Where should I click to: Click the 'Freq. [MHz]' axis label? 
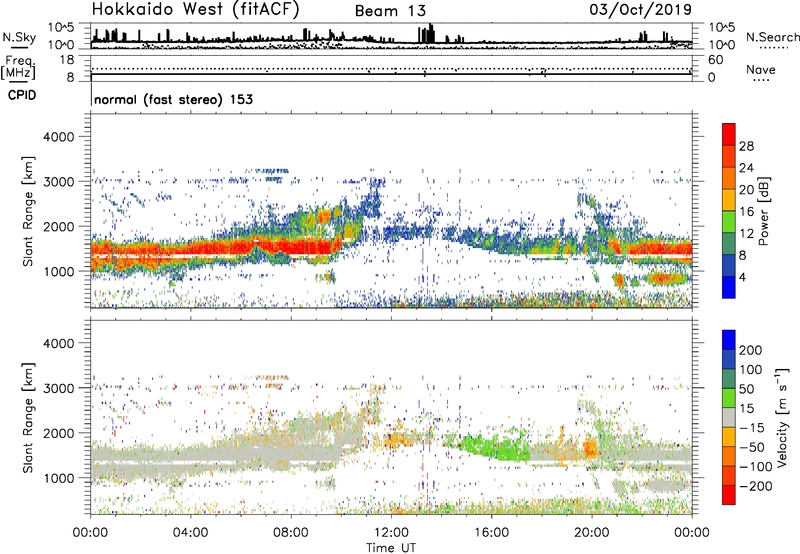pyautogui.click(x=19, y=67)
